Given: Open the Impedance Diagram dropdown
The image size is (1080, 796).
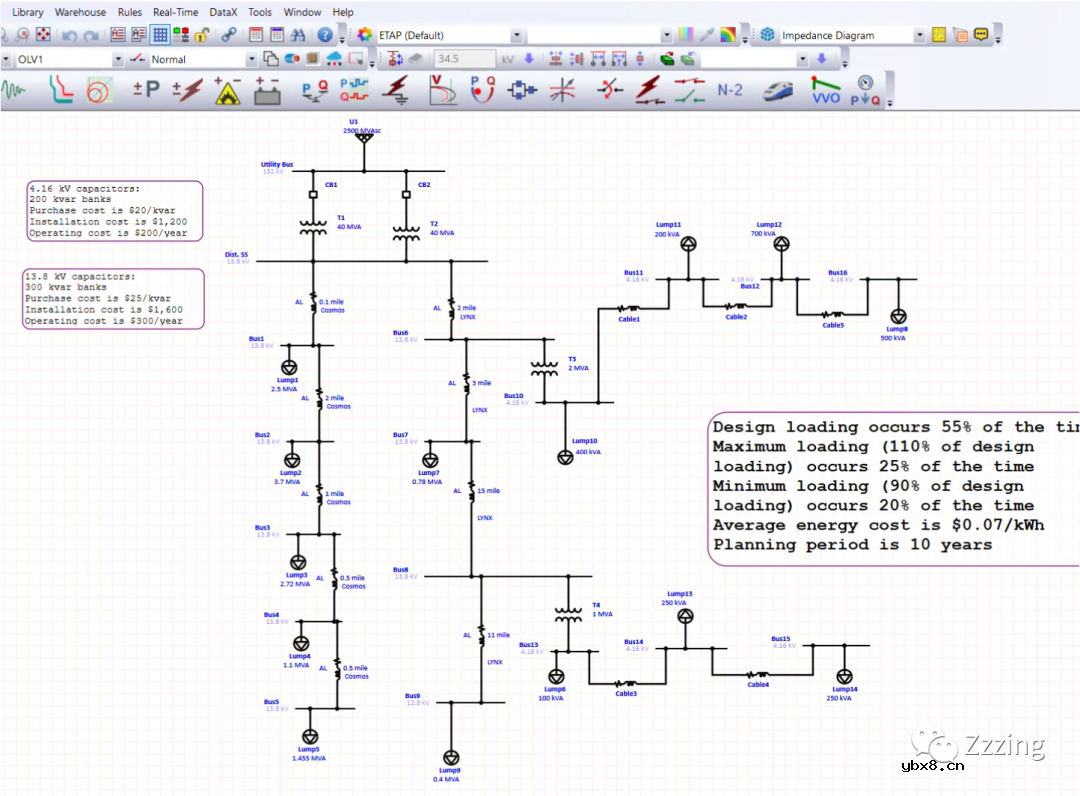Looking at the screenshot, I should 919,35.
